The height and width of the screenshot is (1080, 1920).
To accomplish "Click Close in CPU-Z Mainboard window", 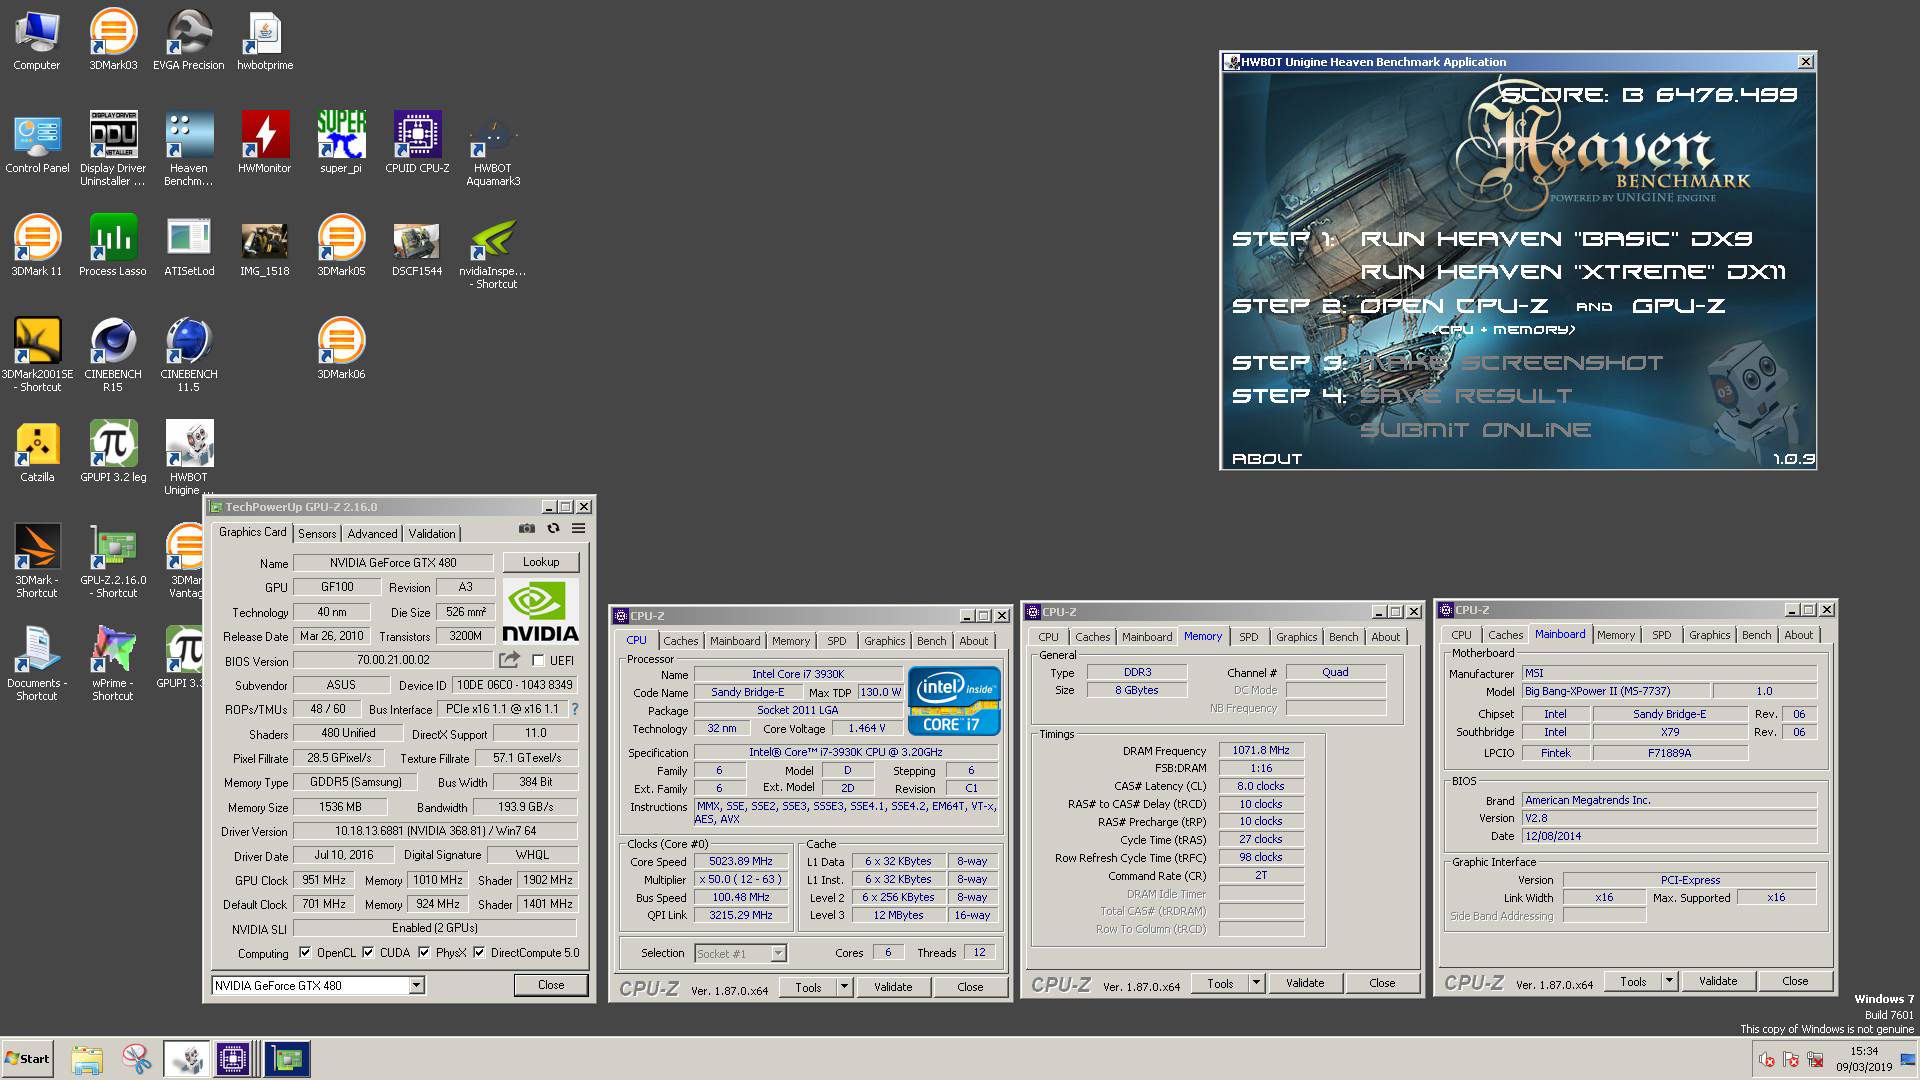I will [1795, 981].
